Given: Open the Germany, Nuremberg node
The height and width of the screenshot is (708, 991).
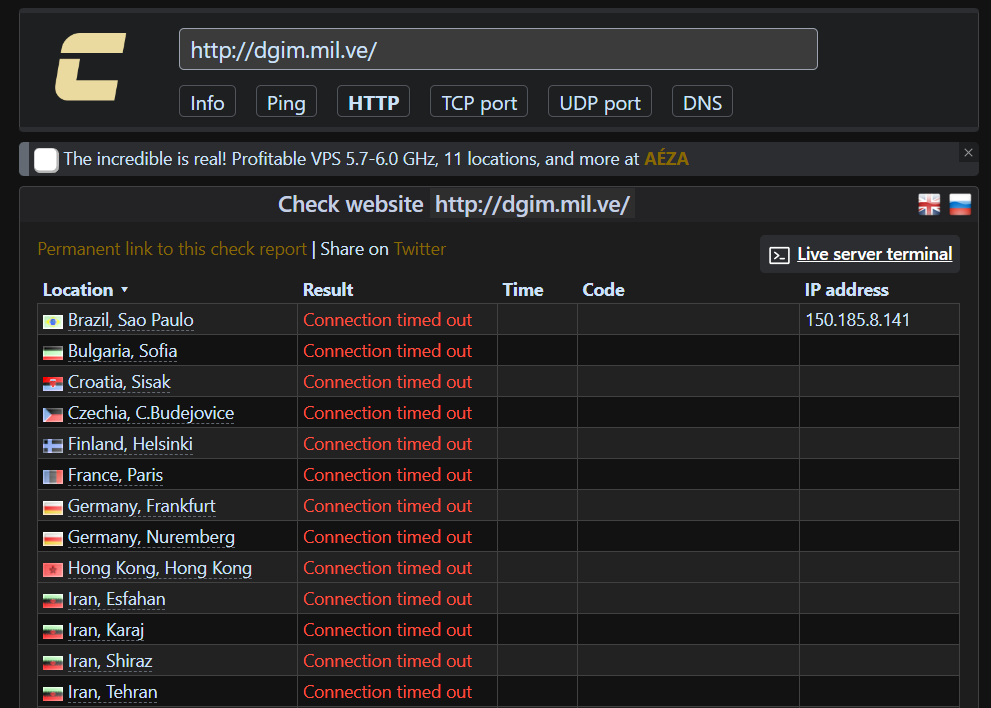Looking at the screenshot, I should pyautogui.click(x=151, y=537).
